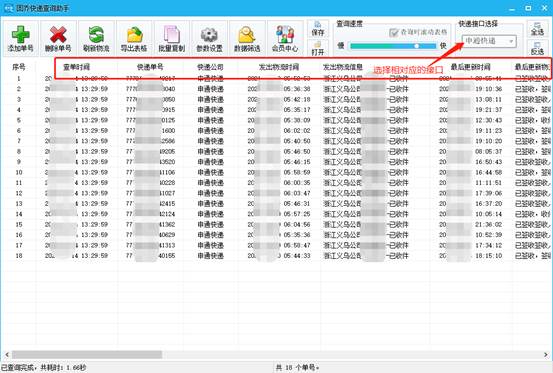
Task: Sort by the 序号 column header
Action: click(19, 67)
